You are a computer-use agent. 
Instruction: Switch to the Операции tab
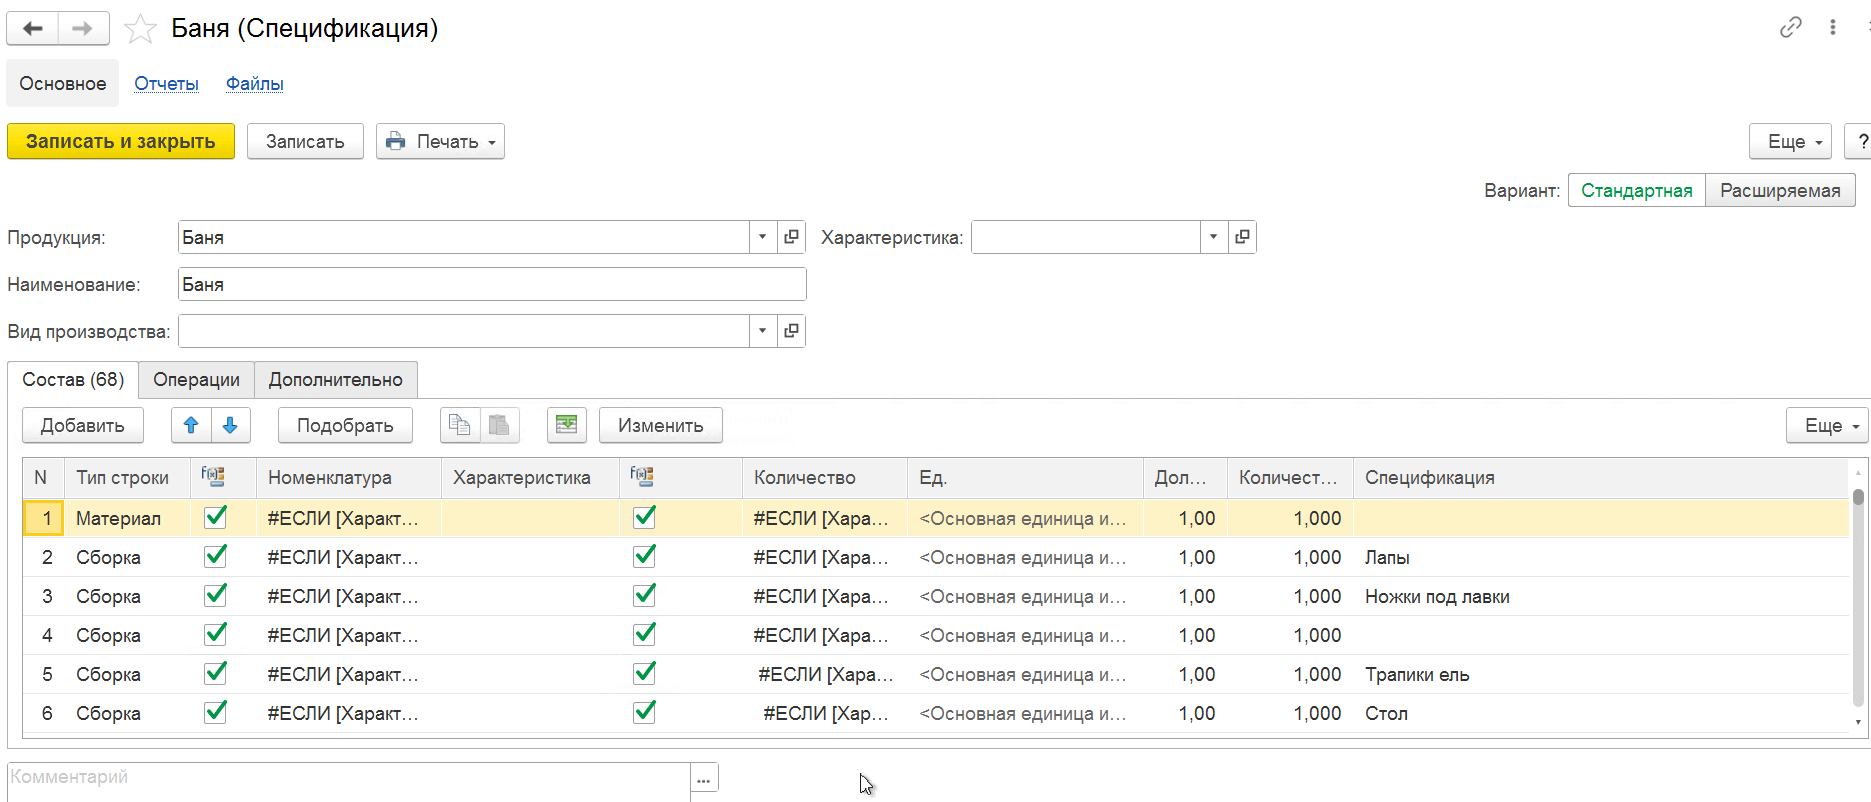click(x=196, y=380)
